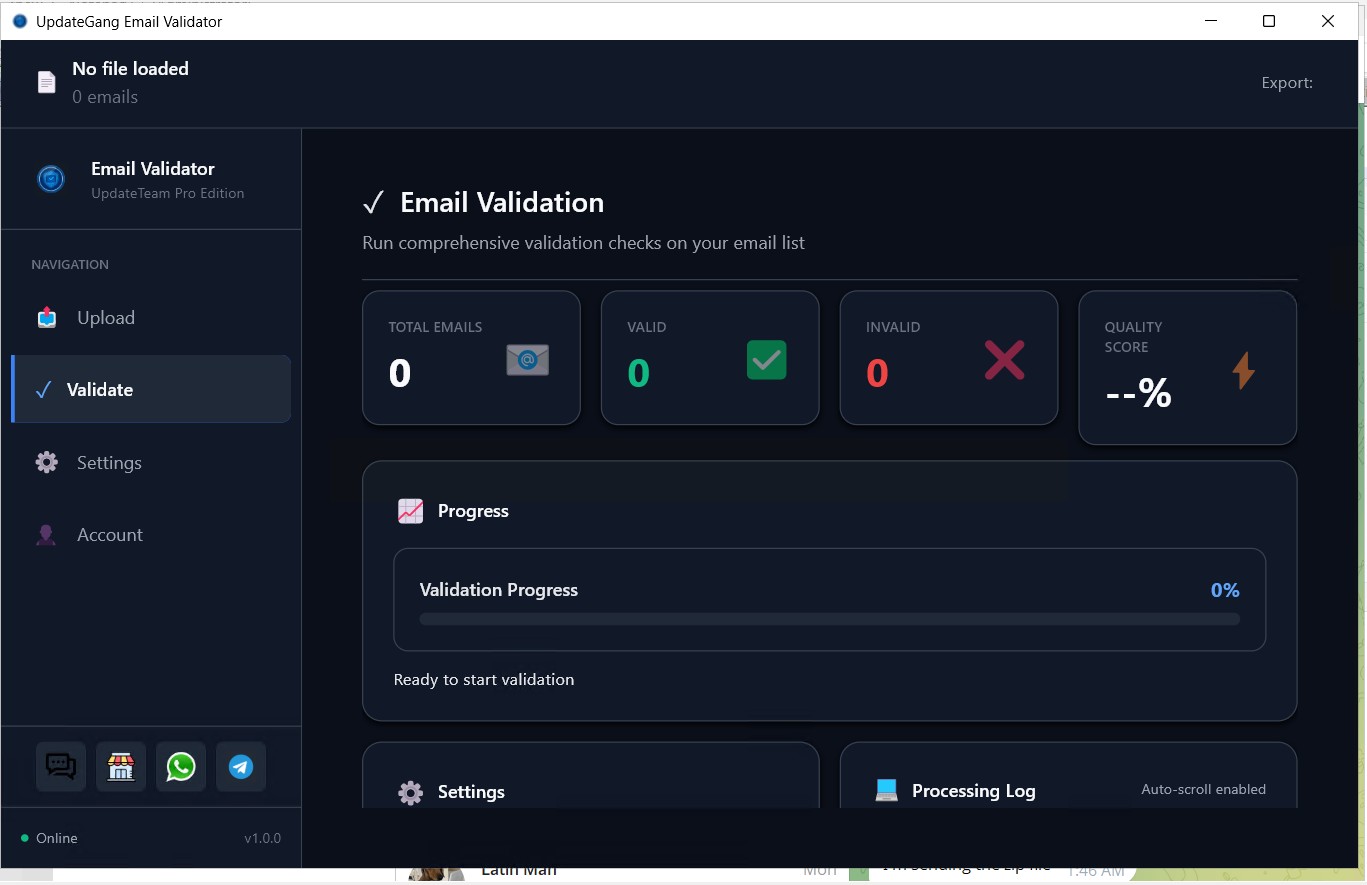Viewport: 1367px width, 885px height.
Task: Click the lightning bolt Quality Score icon
Action: point(1243,370)
